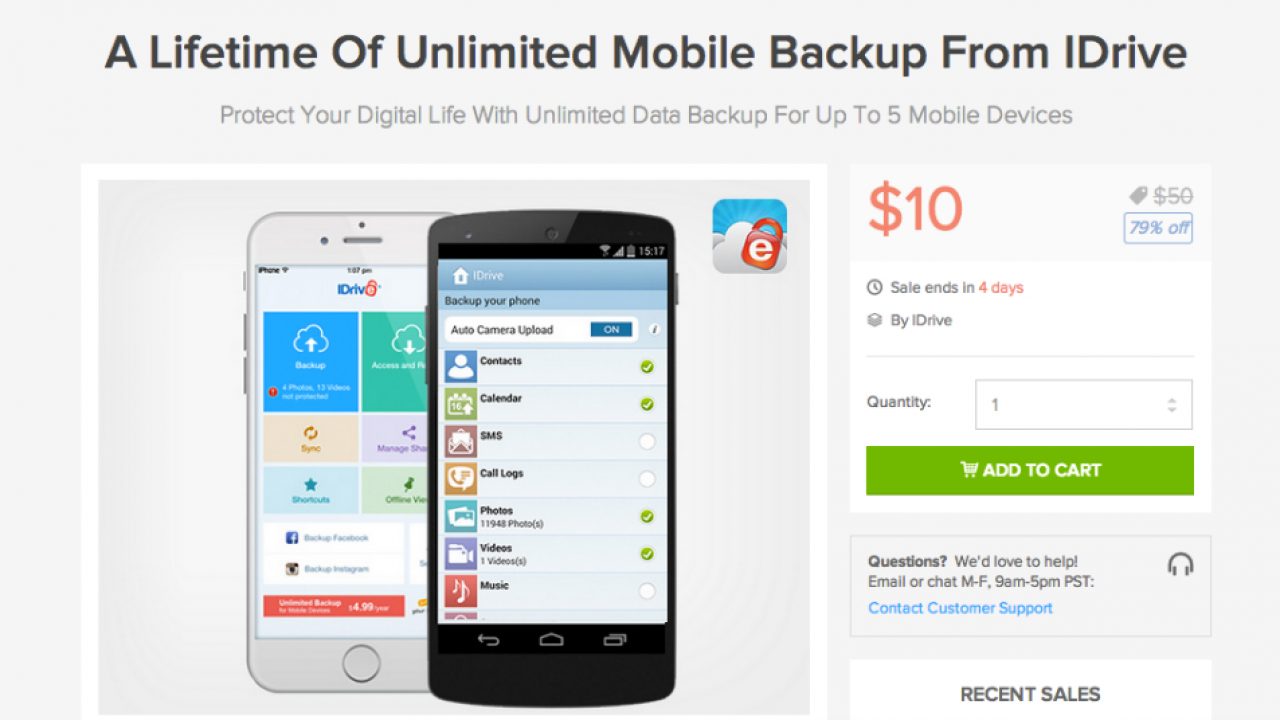The image size is (1280, 720).
Task: Select the Contacts icon on the Android phone
Action: pyautogui.click(x=460, y=366)
